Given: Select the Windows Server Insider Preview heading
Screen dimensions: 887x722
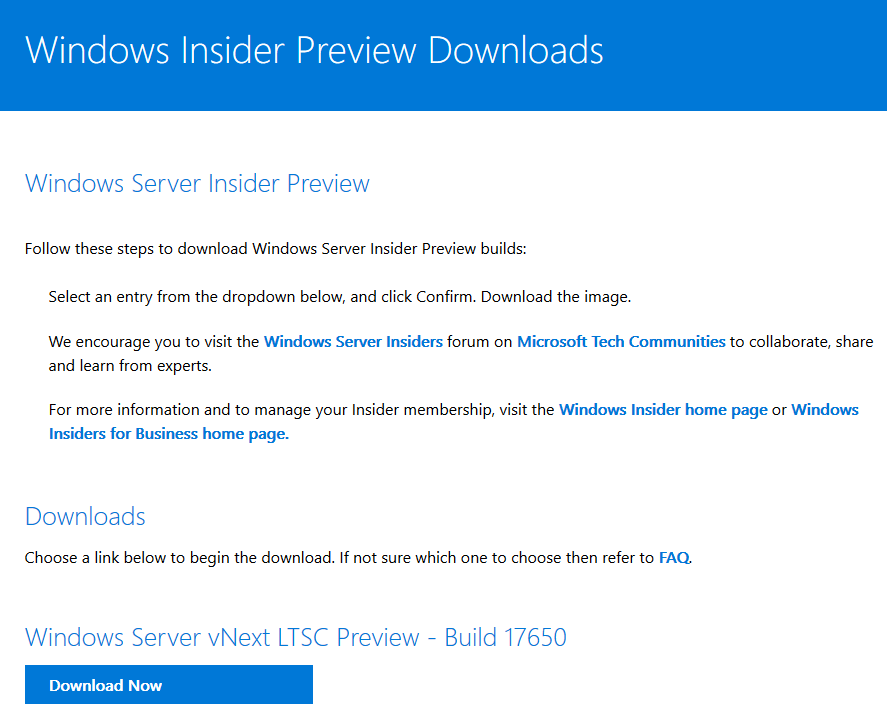Looking at the screenshot, I should coord(197,183).
